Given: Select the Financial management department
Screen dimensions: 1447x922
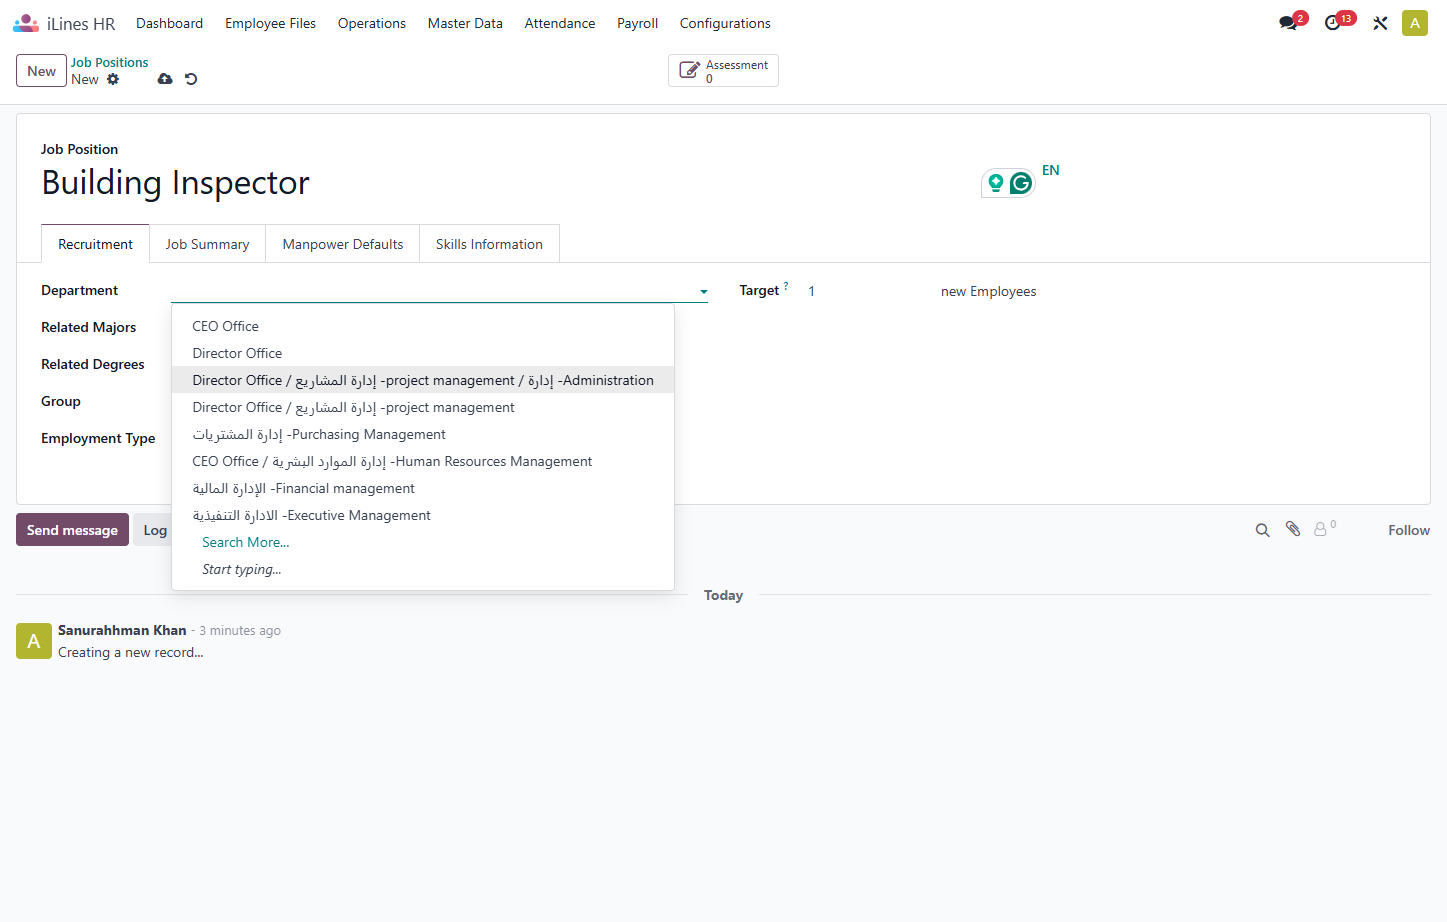Looking at the screenshot, I should (x=423, y=488).
